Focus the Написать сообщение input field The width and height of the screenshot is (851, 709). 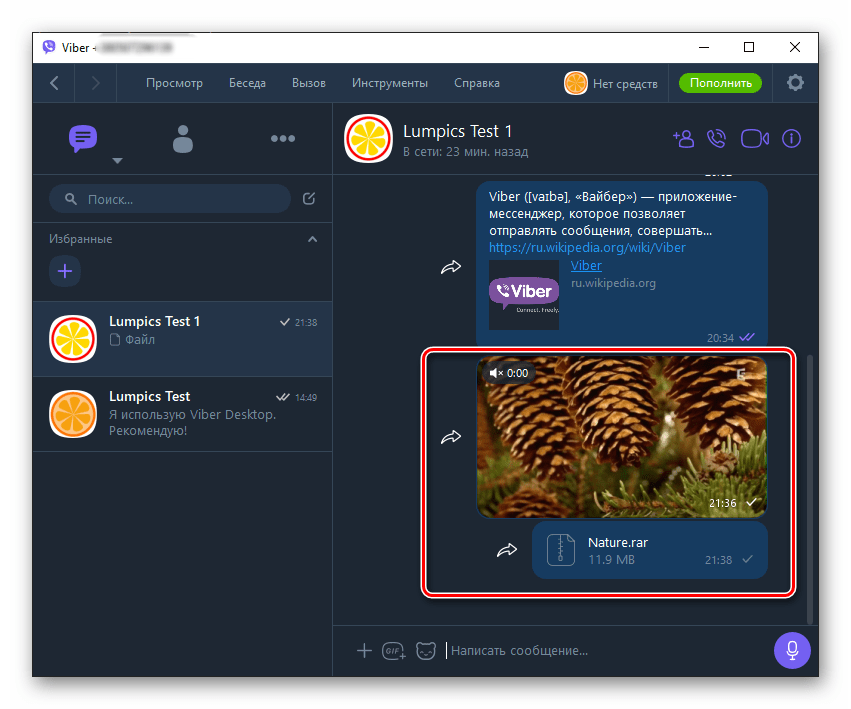coord(605,650)
